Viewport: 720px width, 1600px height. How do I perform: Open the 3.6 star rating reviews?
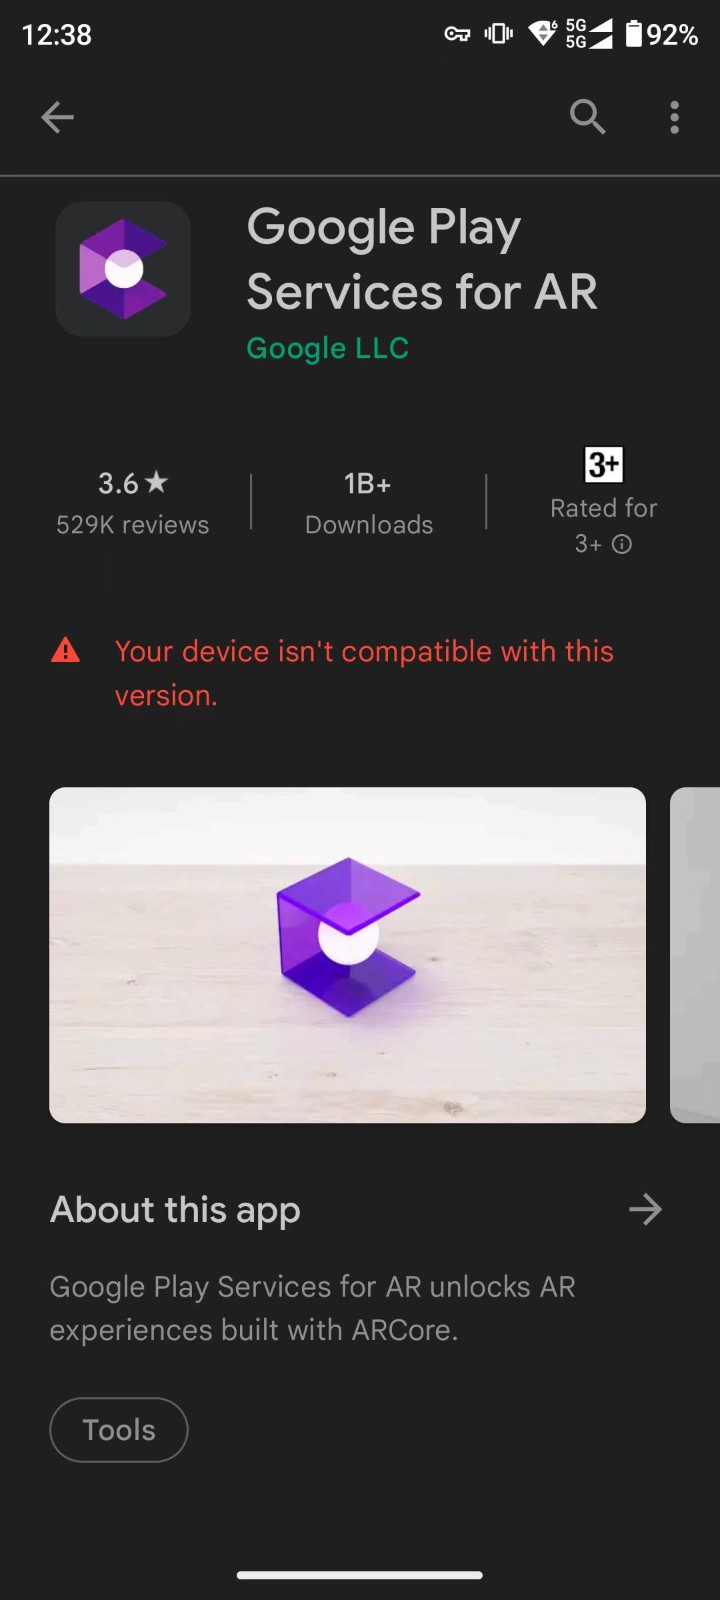pyautogui.click(x=132, y=503)
